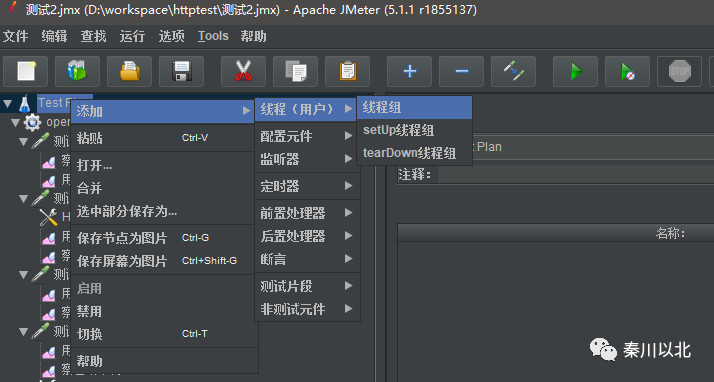This screenshot has height=382, width=714.
Task: Expand the 线程（用户）submenu
Action: 306,109
